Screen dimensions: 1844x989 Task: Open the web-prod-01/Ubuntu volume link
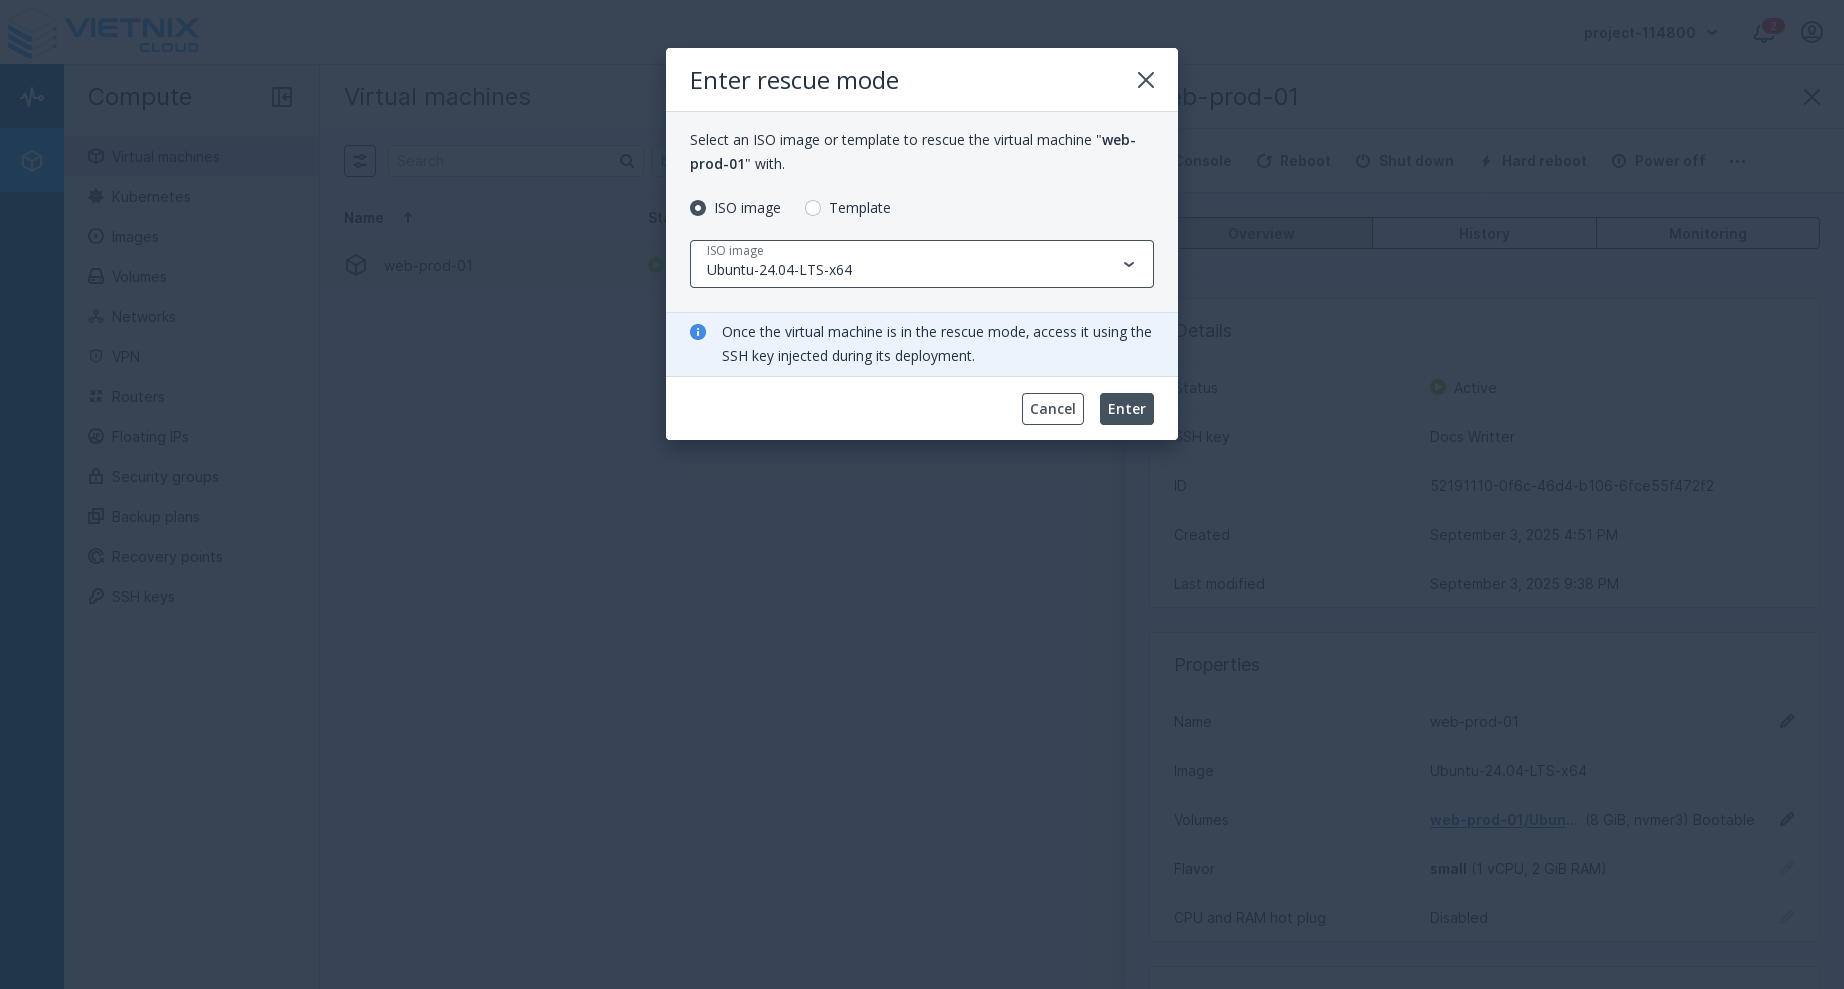pyautogui.click(x=1504, y=820)
